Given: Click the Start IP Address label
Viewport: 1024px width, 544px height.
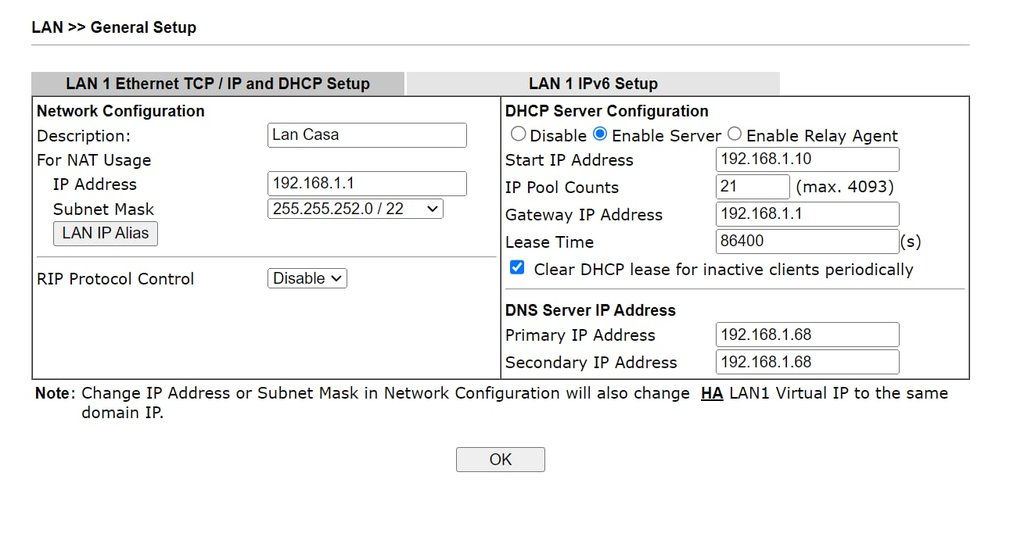Looking at the screenshot, I should click(569, 160).
